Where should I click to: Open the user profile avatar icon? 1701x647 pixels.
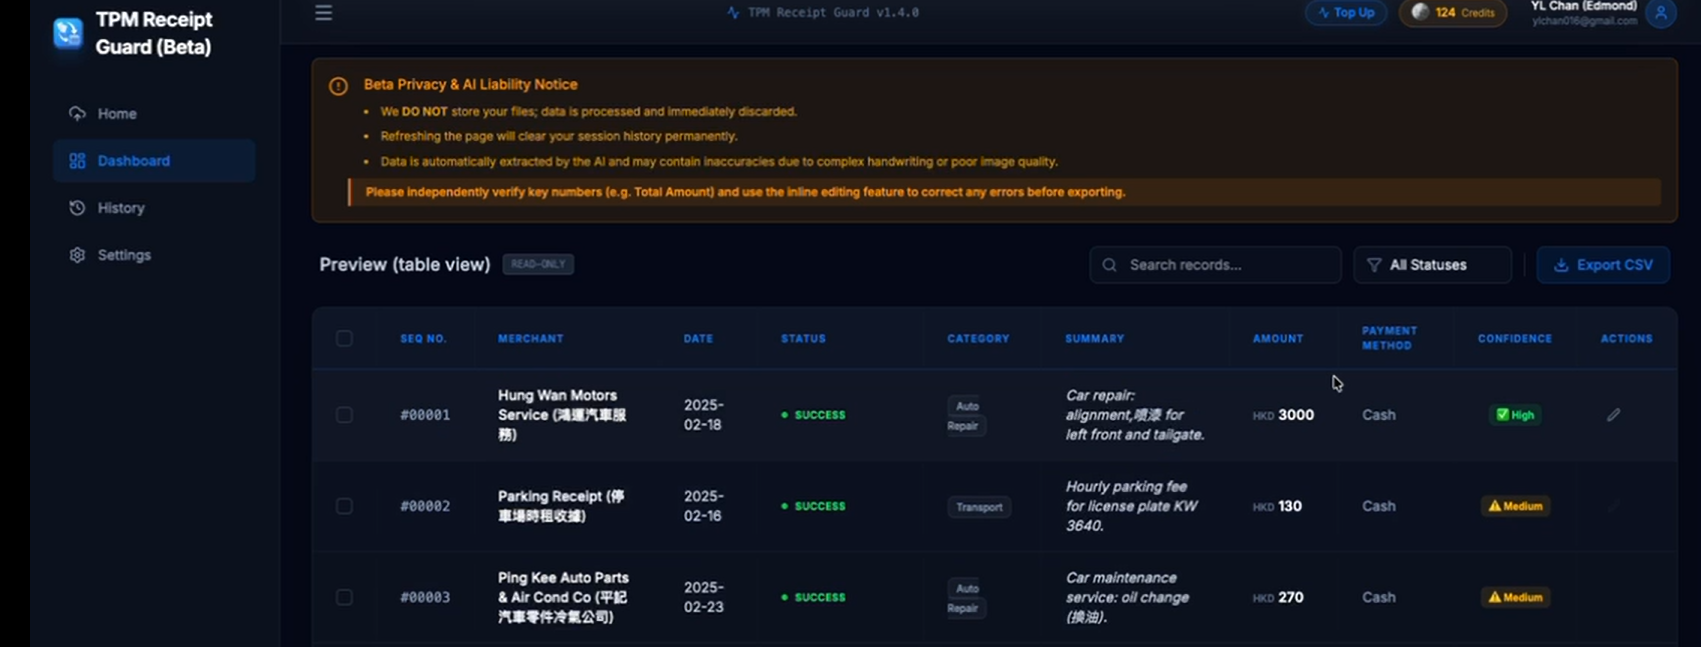[1660, 13]
